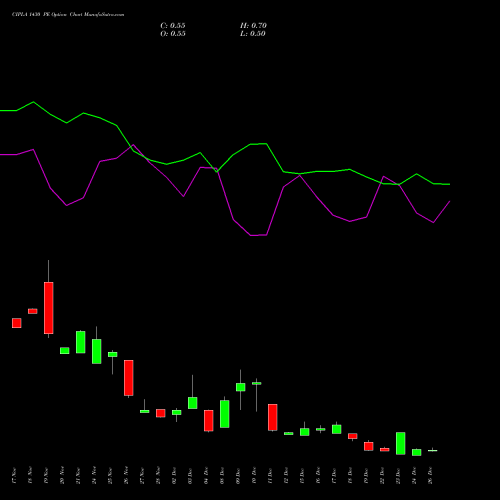Image resolution: width=500 pixels, height=500 pixels.
Task: Click the tall red candle on 19 Nov
Action: (x=49, y=308)
